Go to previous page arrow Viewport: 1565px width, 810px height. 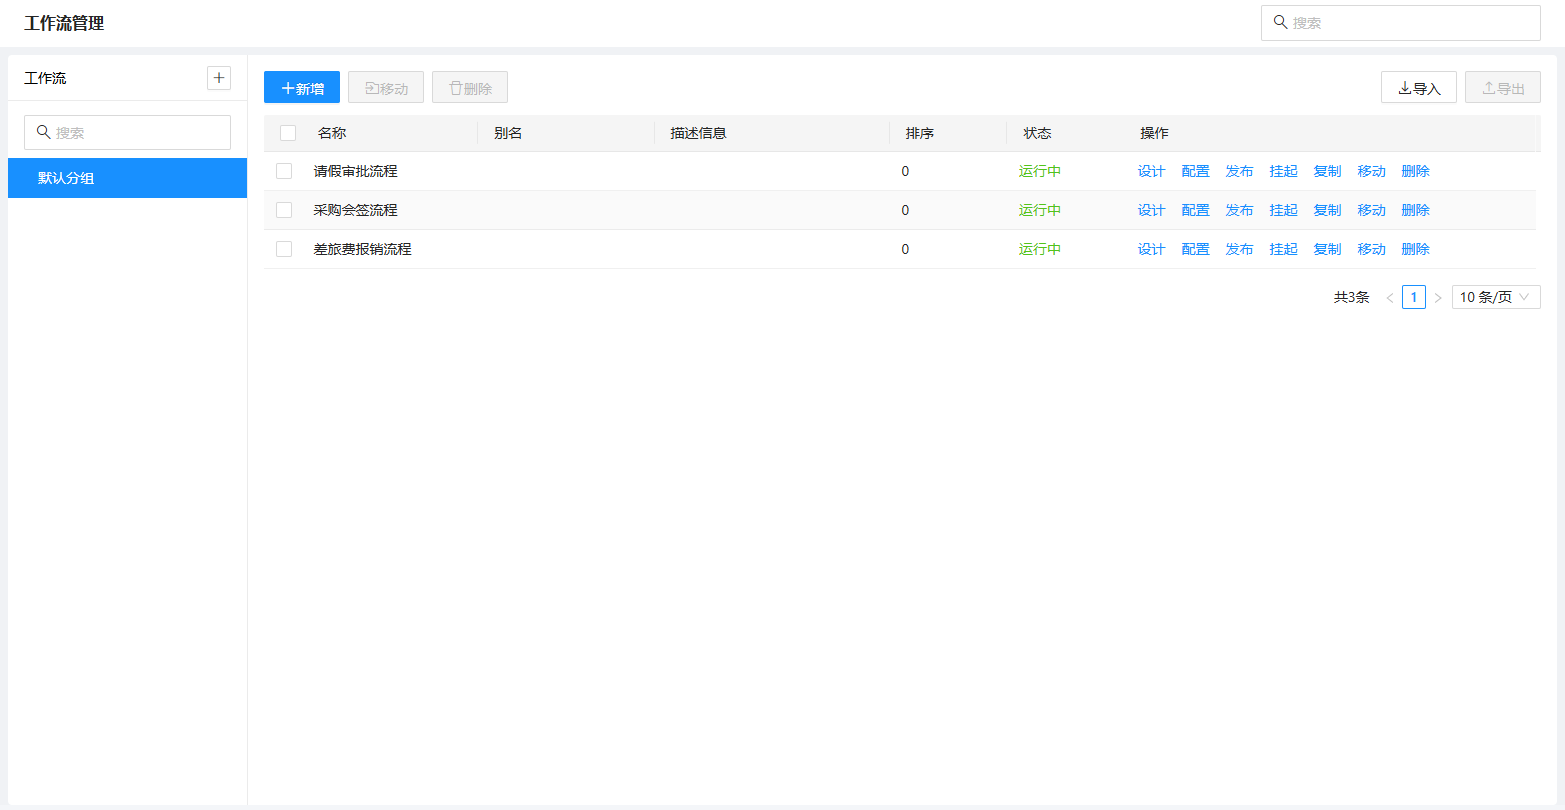pos(1389,298)
